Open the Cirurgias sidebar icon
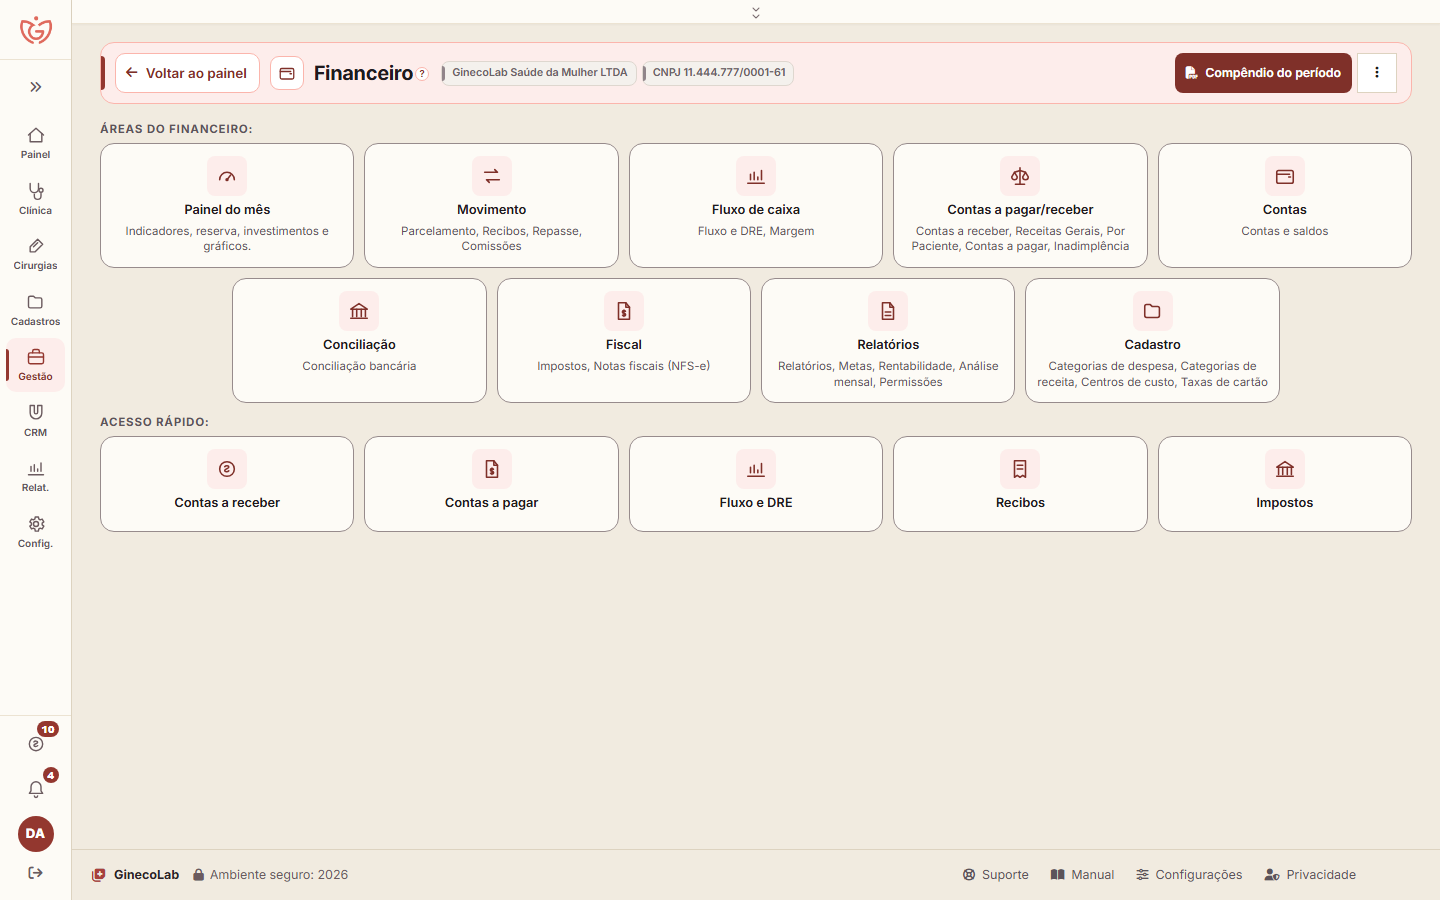Image resolution: width=1440 pixels, height=900 pixels. click(x=36, y=254)
